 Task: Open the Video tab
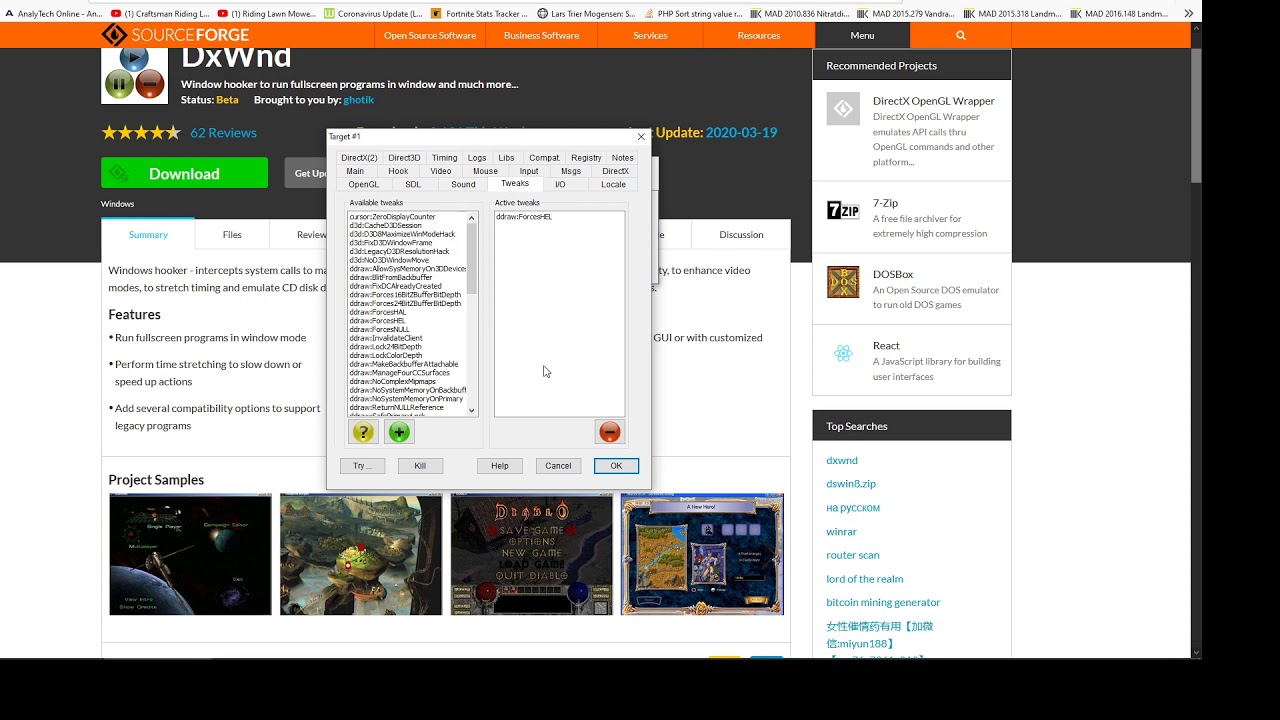click(441, 171)
